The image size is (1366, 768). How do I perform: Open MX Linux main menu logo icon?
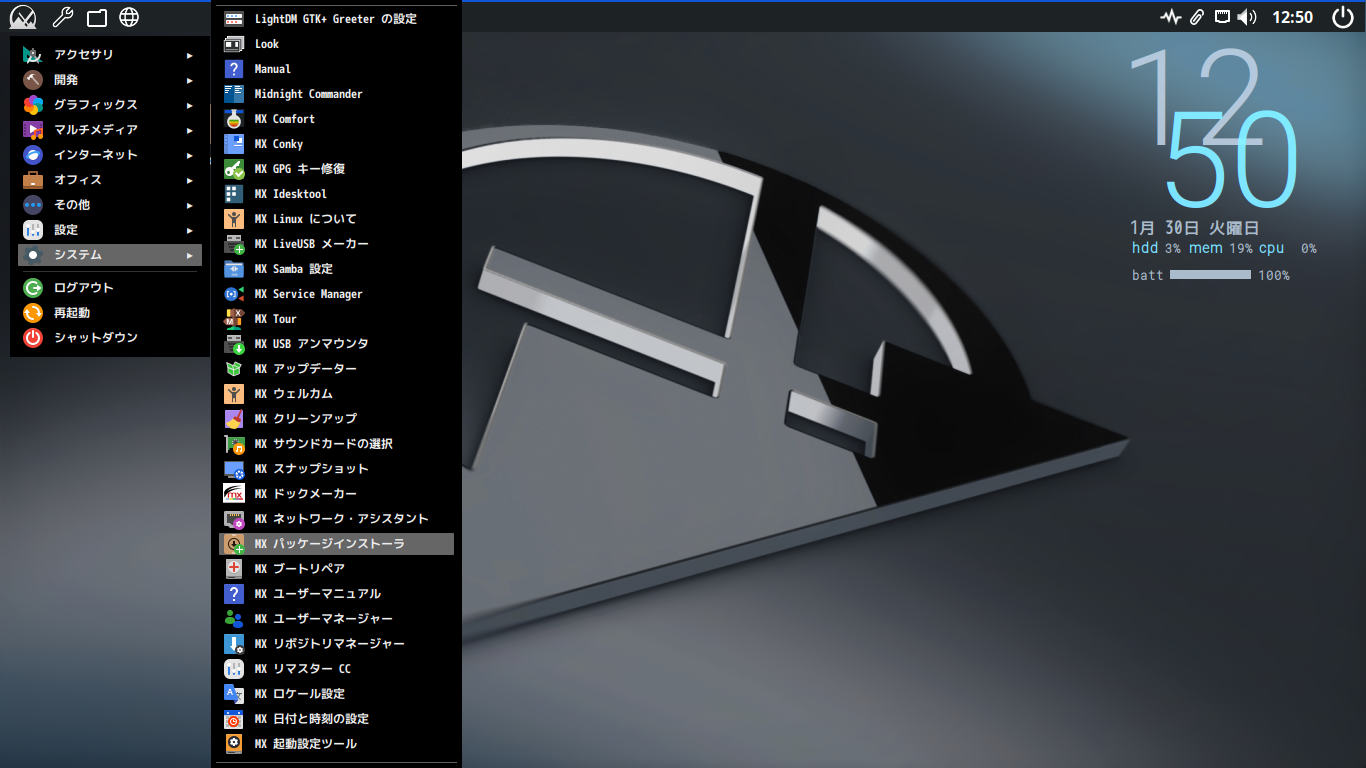[x=23, y=17]
